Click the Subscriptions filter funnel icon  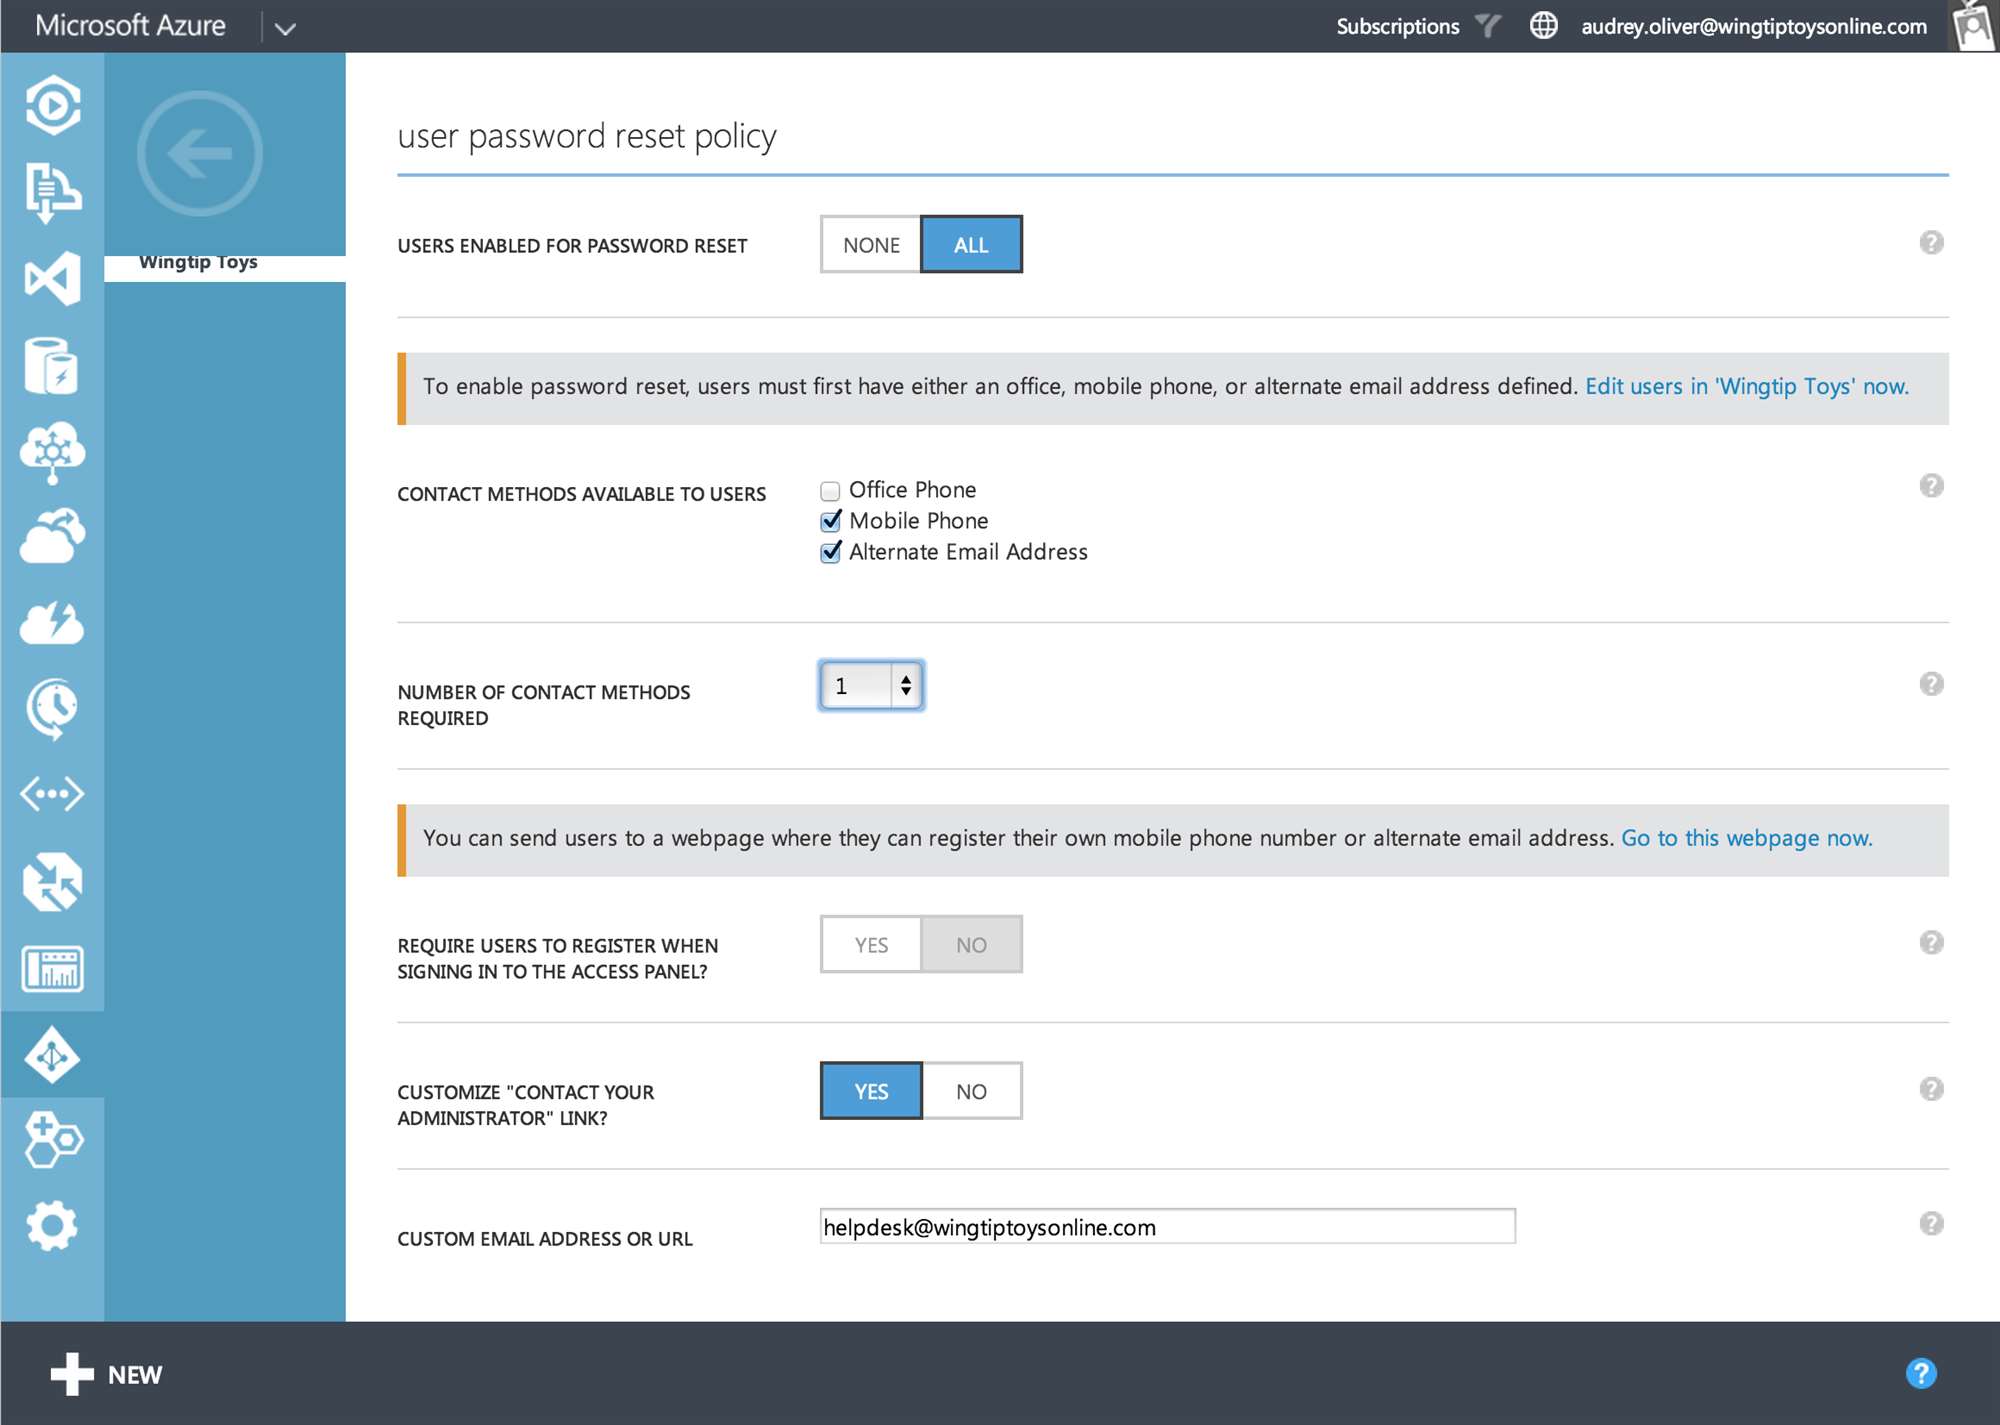[x=1489, y=26]
